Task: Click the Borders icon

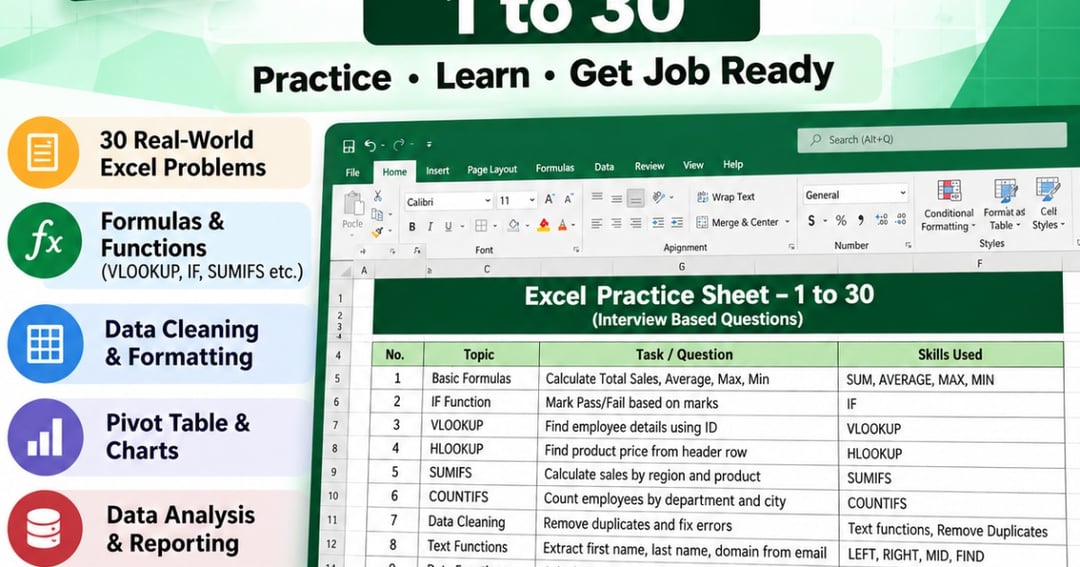Action: 481,226
